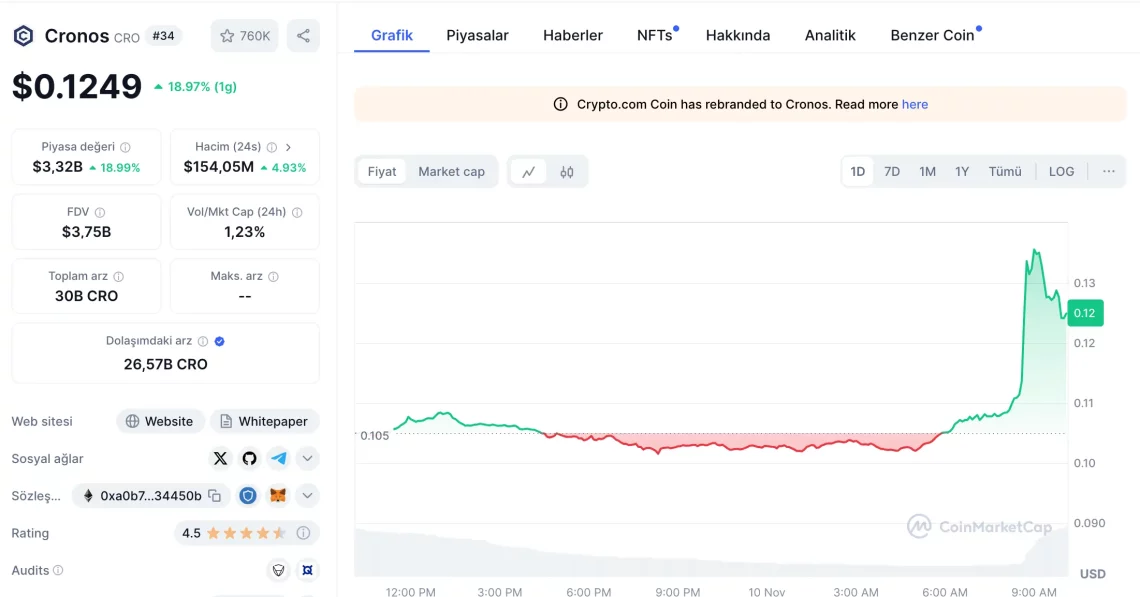Click the blue shield wallet icon
Screen dimensions: 1140x597
[x=248, y=496]
